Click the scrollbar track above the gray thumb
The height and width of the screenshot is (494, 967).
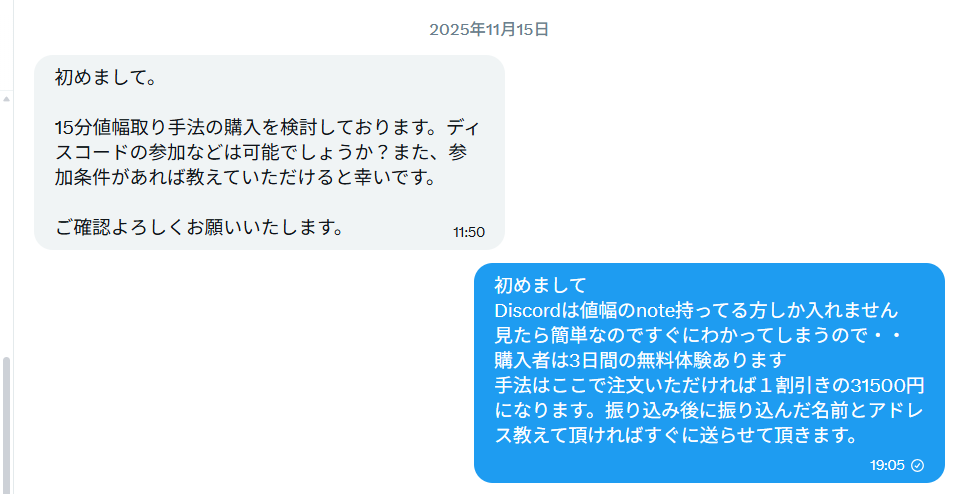tap(6, 228)
